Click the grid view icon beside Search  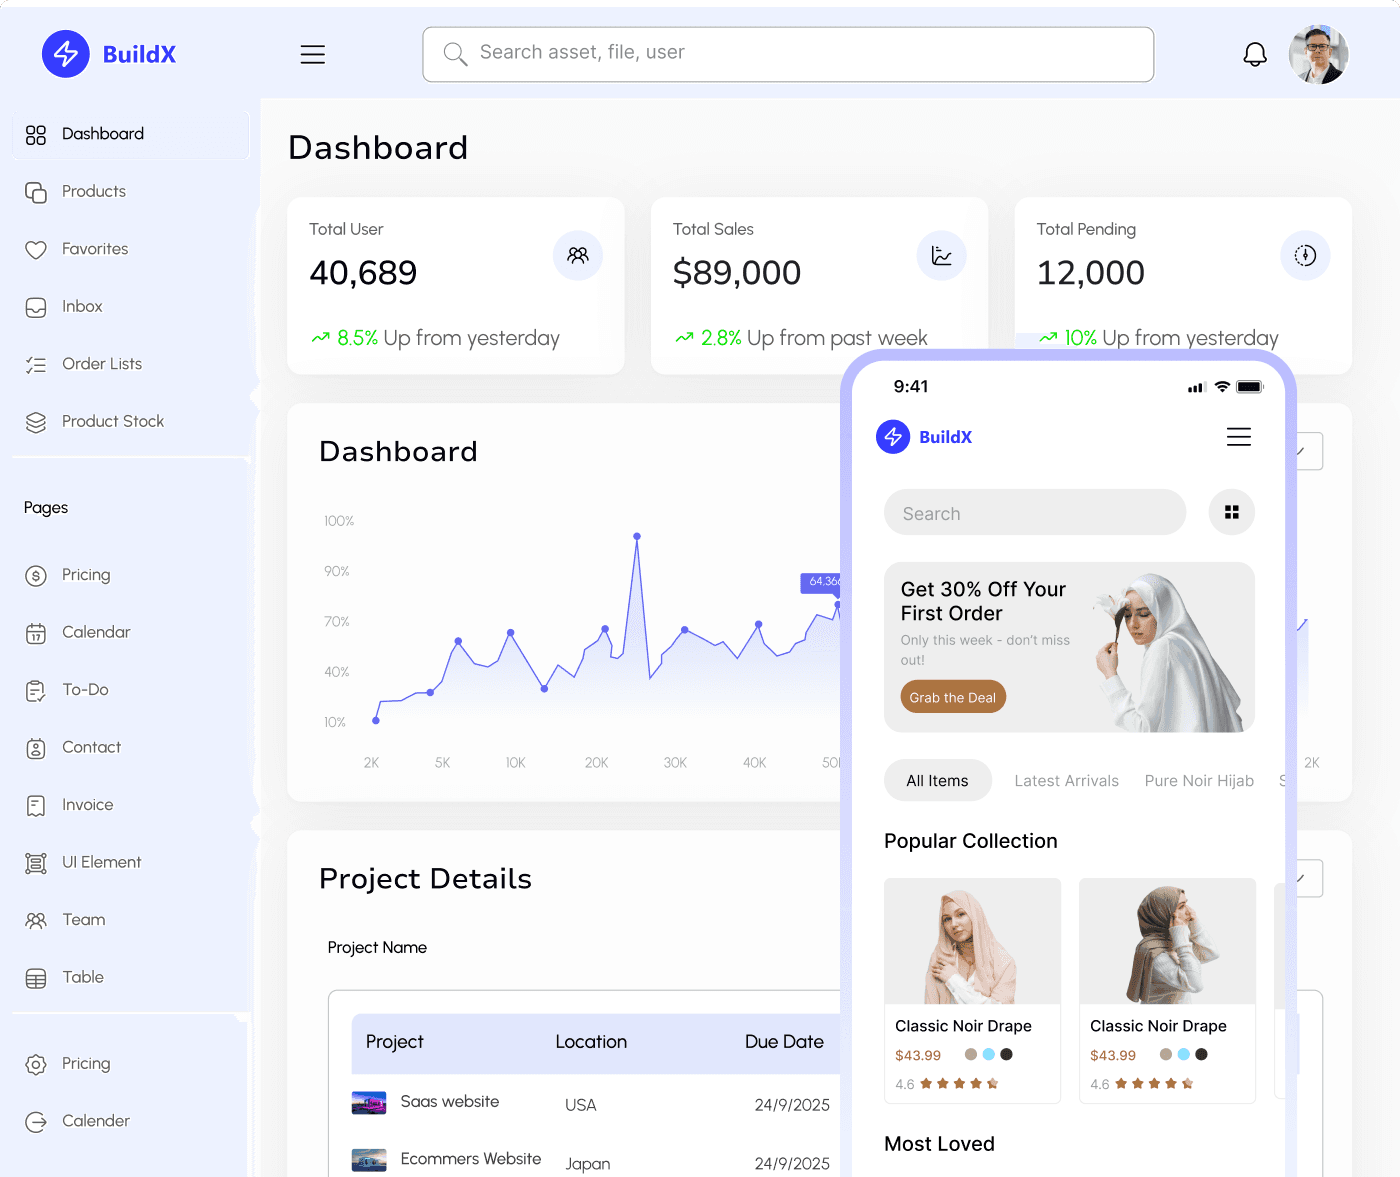point(1231,512)
